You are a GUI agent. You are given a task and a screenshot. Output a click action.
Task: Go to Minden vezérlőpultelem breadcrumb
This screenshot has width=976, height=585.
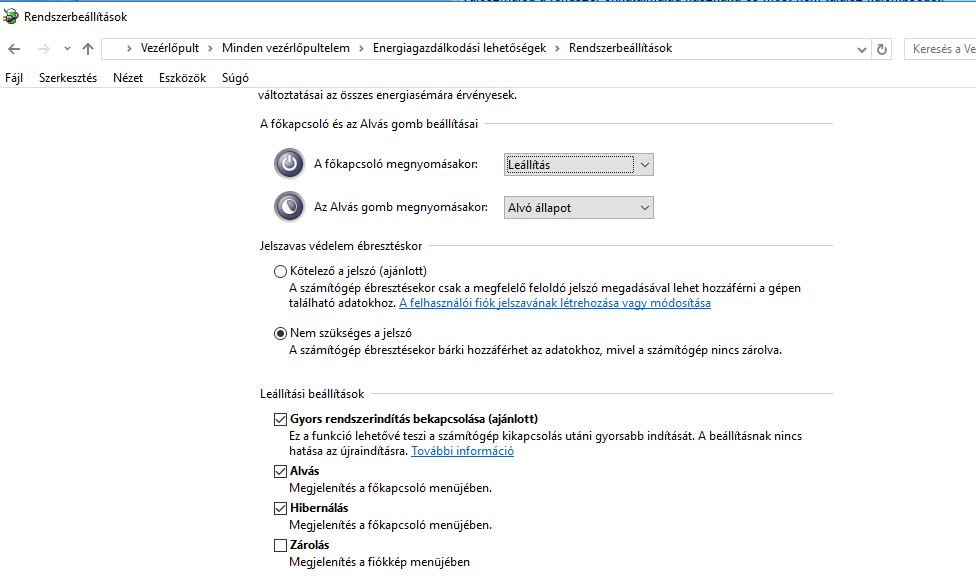286,48
